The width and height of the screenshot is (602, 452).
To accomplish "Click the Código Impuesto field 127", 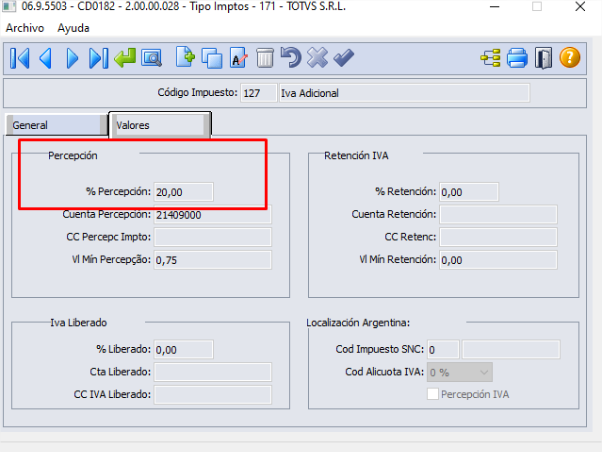I will click(258, 93).
